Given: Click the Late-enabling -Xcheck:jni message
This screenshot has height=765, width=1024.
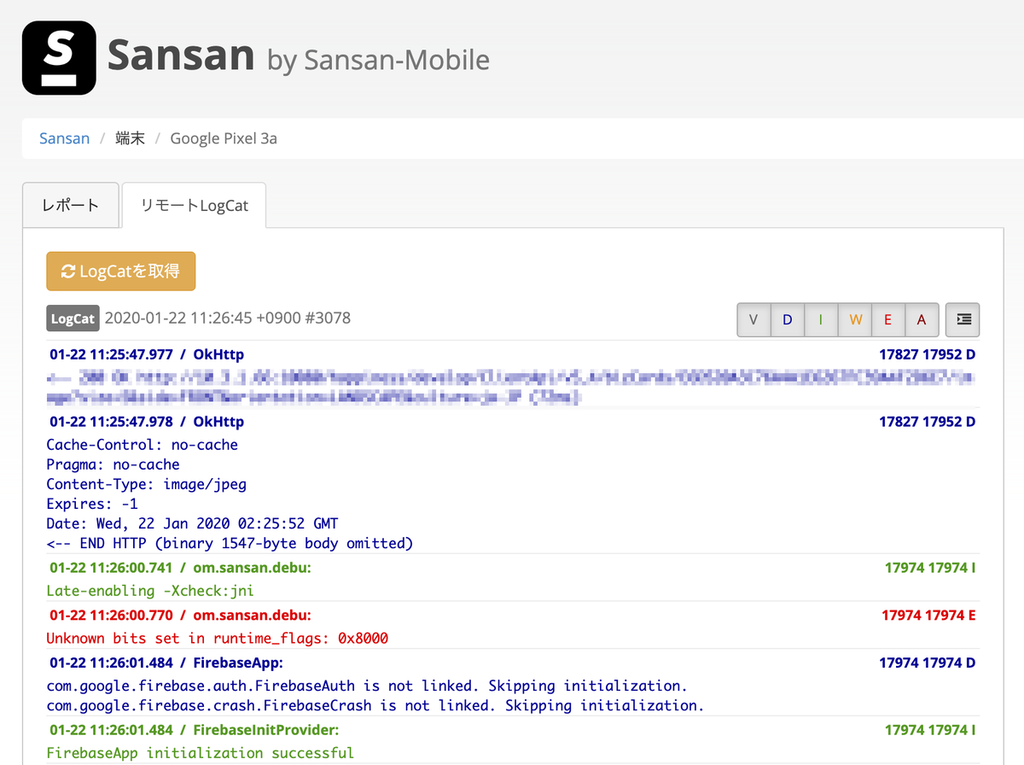Looking at the screenshot, I should (x=150, y=591).
